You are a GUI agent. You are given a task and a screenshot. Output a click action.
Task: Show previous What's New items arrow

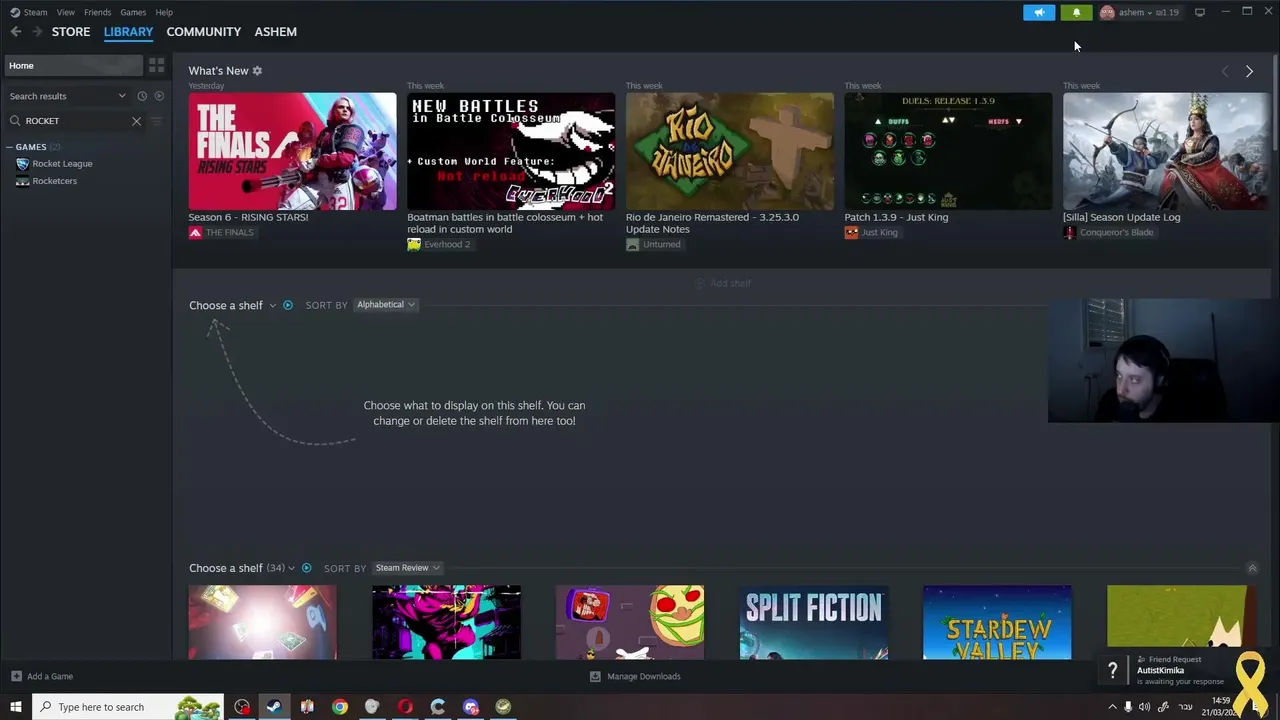coord(1225,71)
